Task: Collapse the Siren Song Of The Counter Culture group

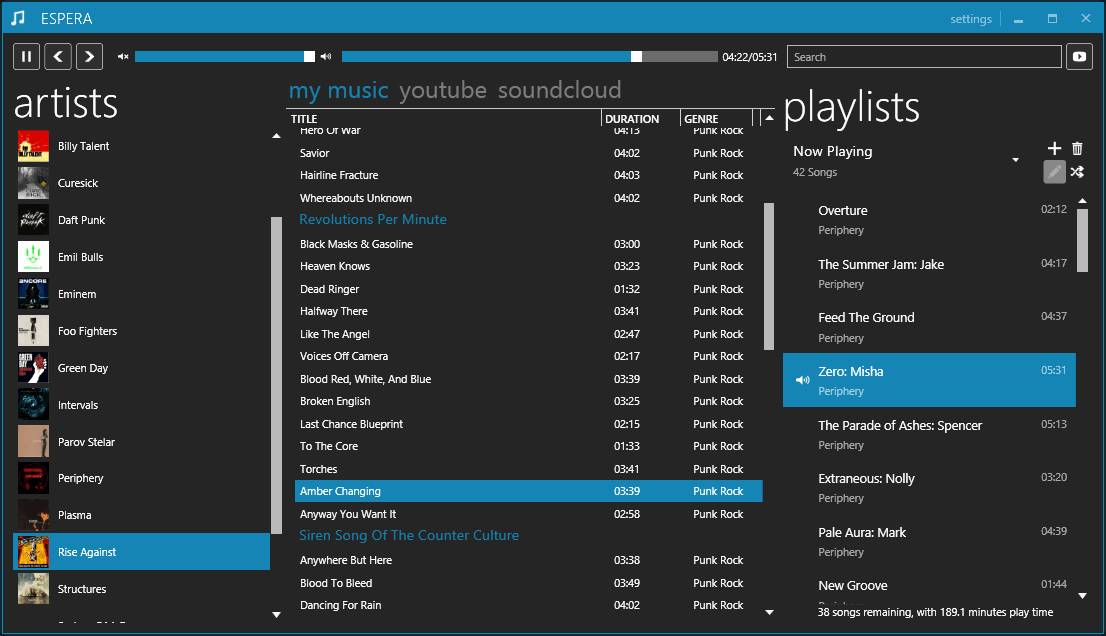Action: (x=409, y=536)
